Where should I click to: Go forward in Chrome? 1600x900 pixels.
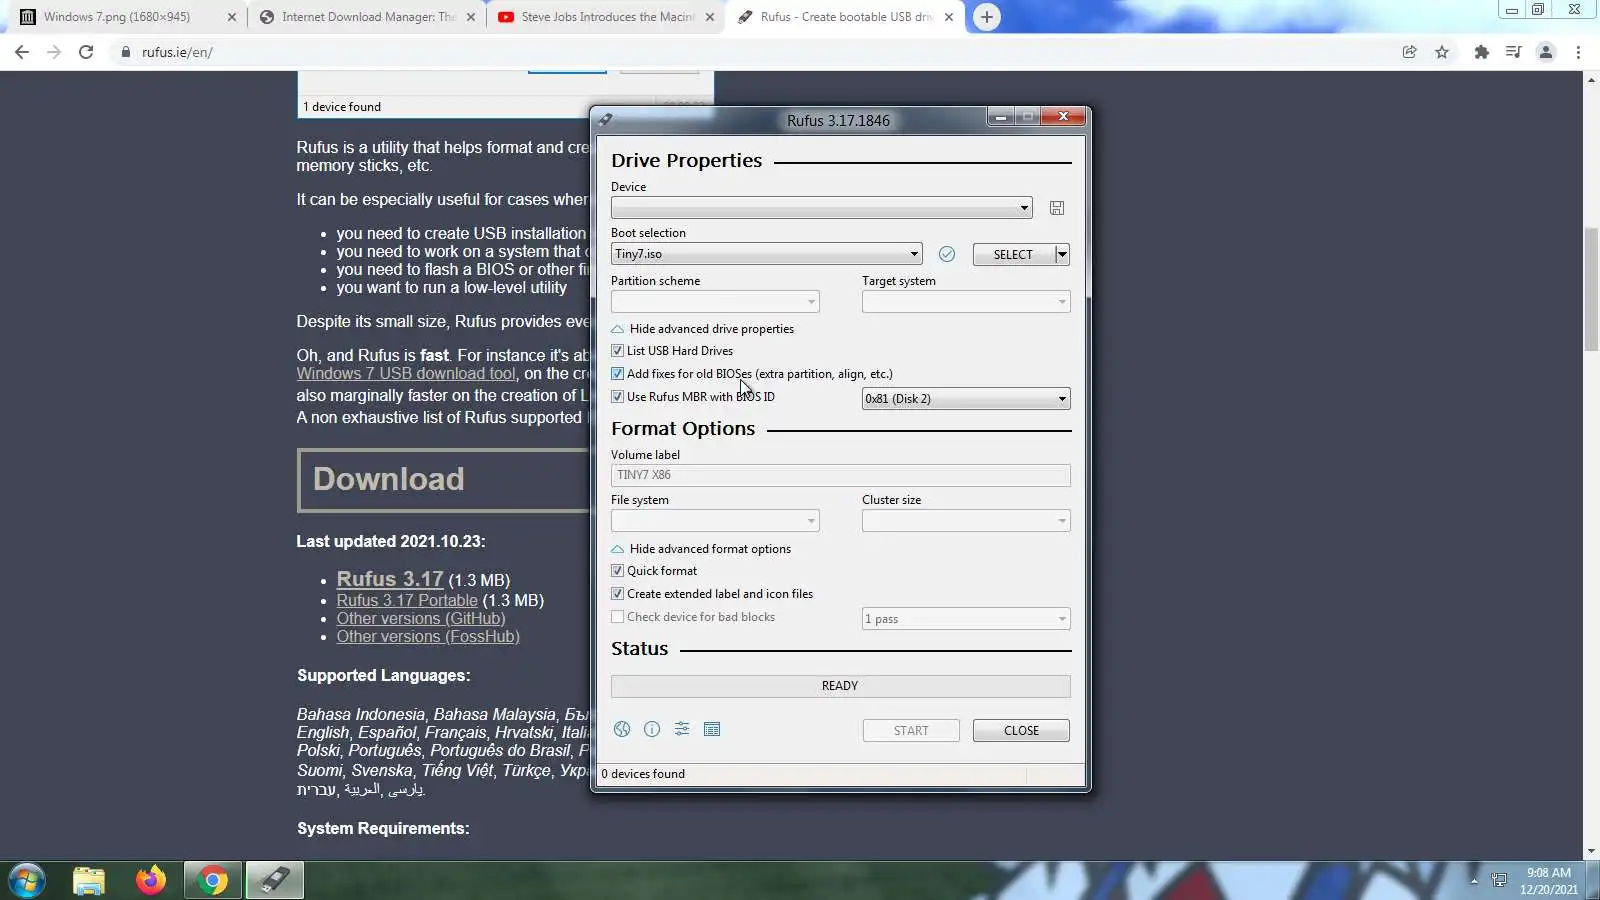tap(54, 52)
